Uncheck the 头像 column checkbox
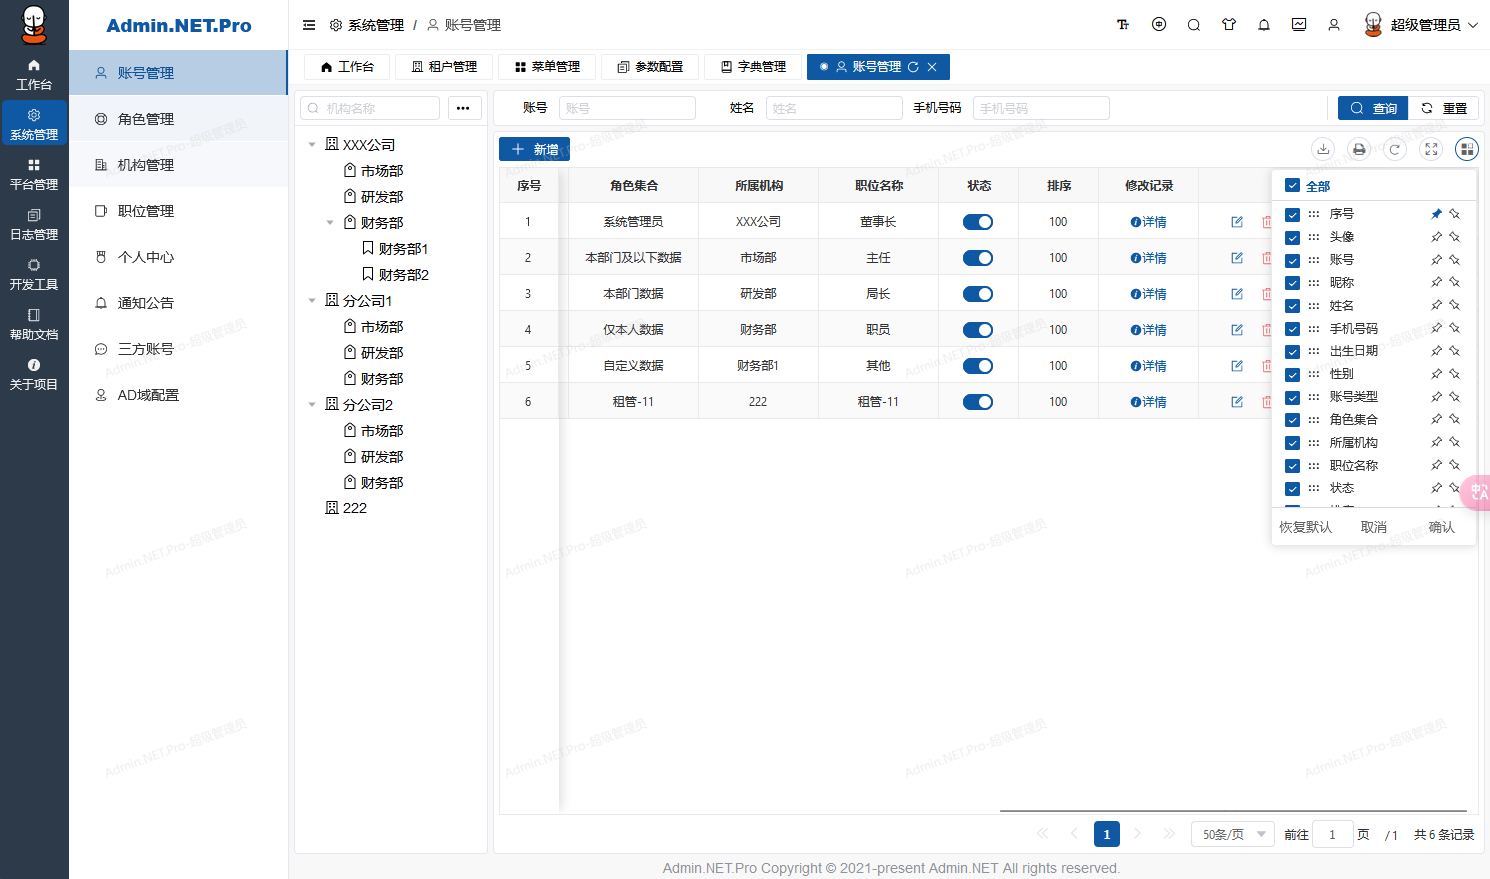The height and width of the screenshot is (879, 1490). point(1292,238)
